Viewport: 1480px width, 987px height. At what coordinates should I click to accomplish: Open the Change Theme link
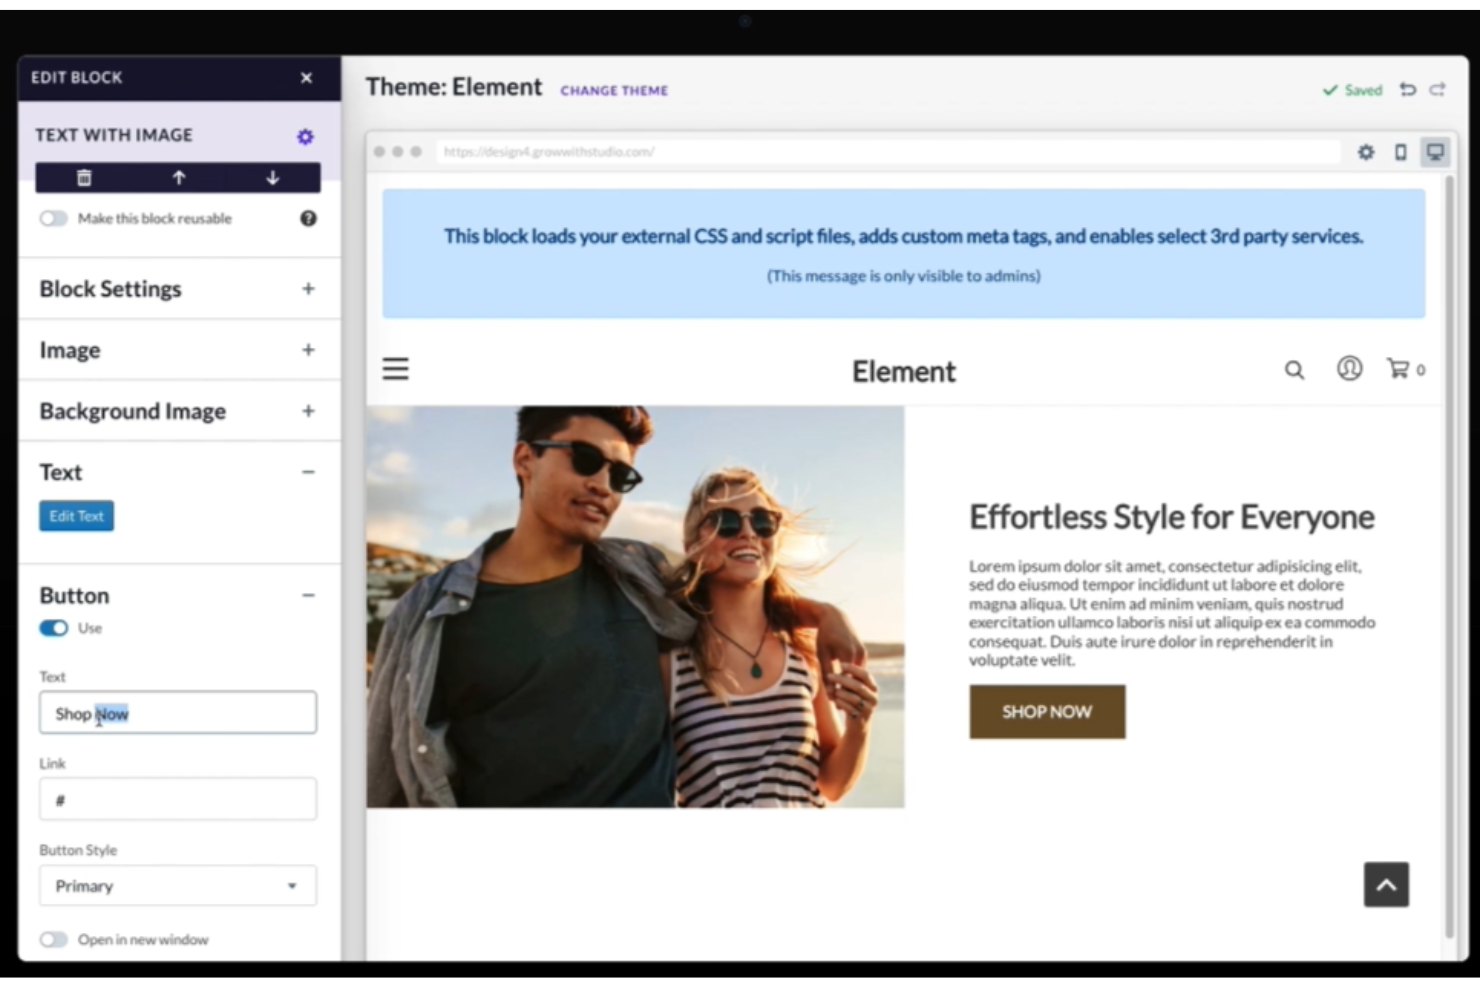[614, 90]
